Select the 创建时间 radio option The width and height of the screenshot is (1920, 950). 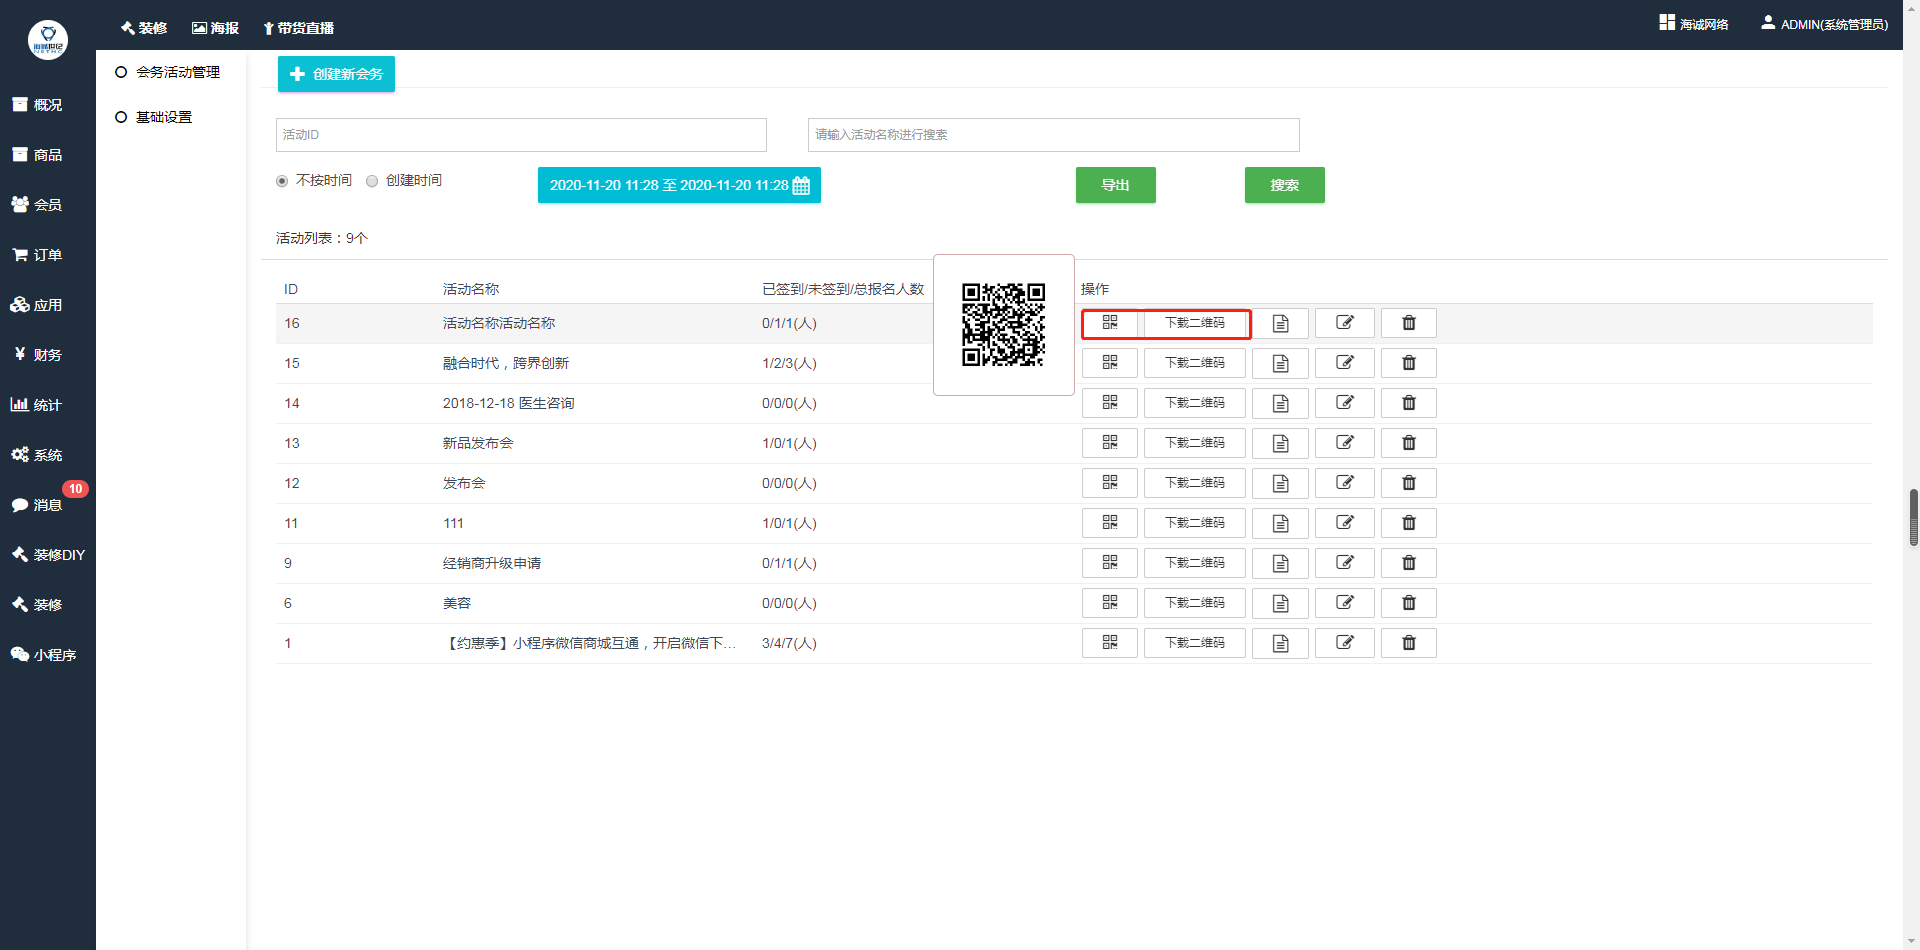pos(372,181)
